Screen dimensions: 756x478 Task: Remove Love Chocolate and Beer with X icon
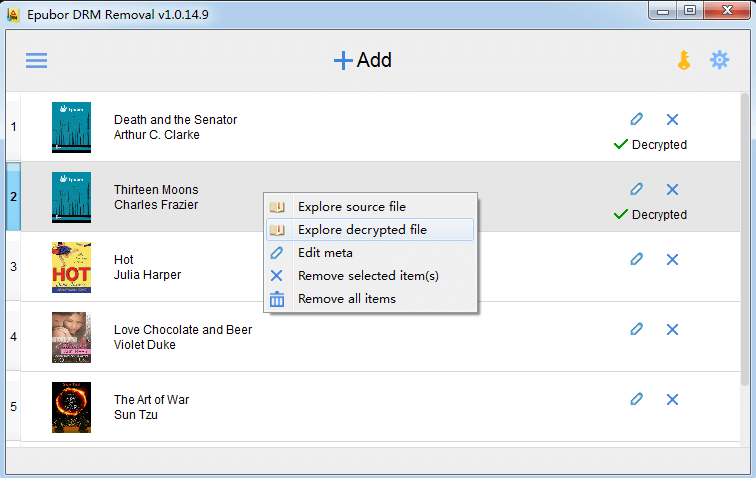[672, 329]
